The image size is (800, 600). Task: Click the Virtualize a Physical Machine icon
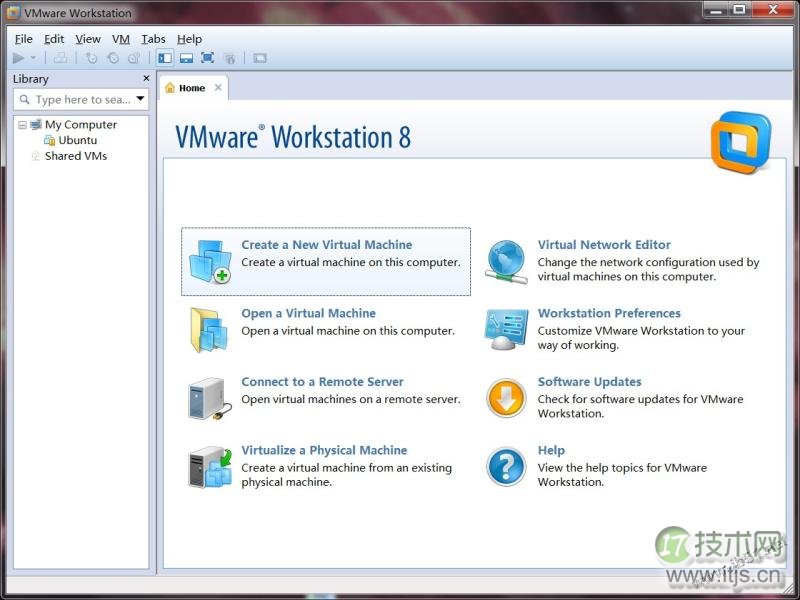(x=209, y=466)
